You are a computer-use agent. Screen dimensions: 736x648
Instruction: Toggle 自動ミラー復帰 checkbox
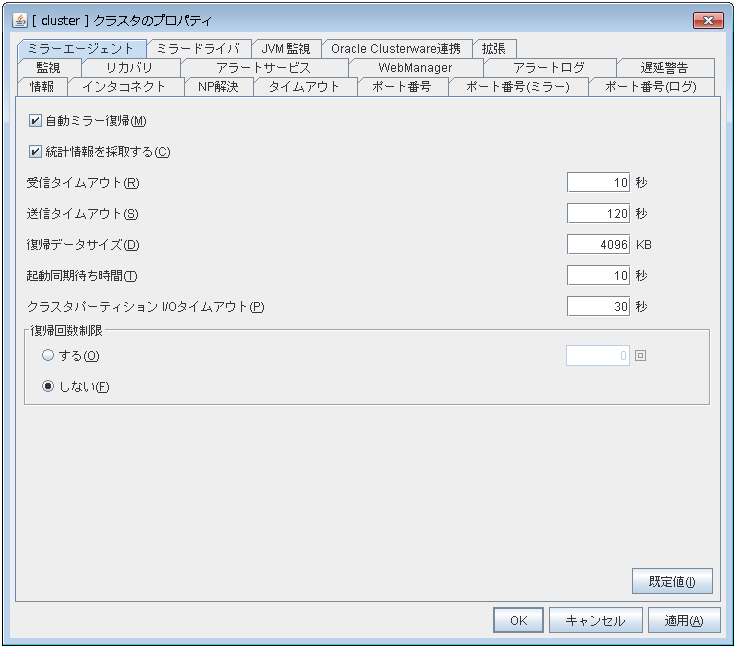tap(35, 121)
